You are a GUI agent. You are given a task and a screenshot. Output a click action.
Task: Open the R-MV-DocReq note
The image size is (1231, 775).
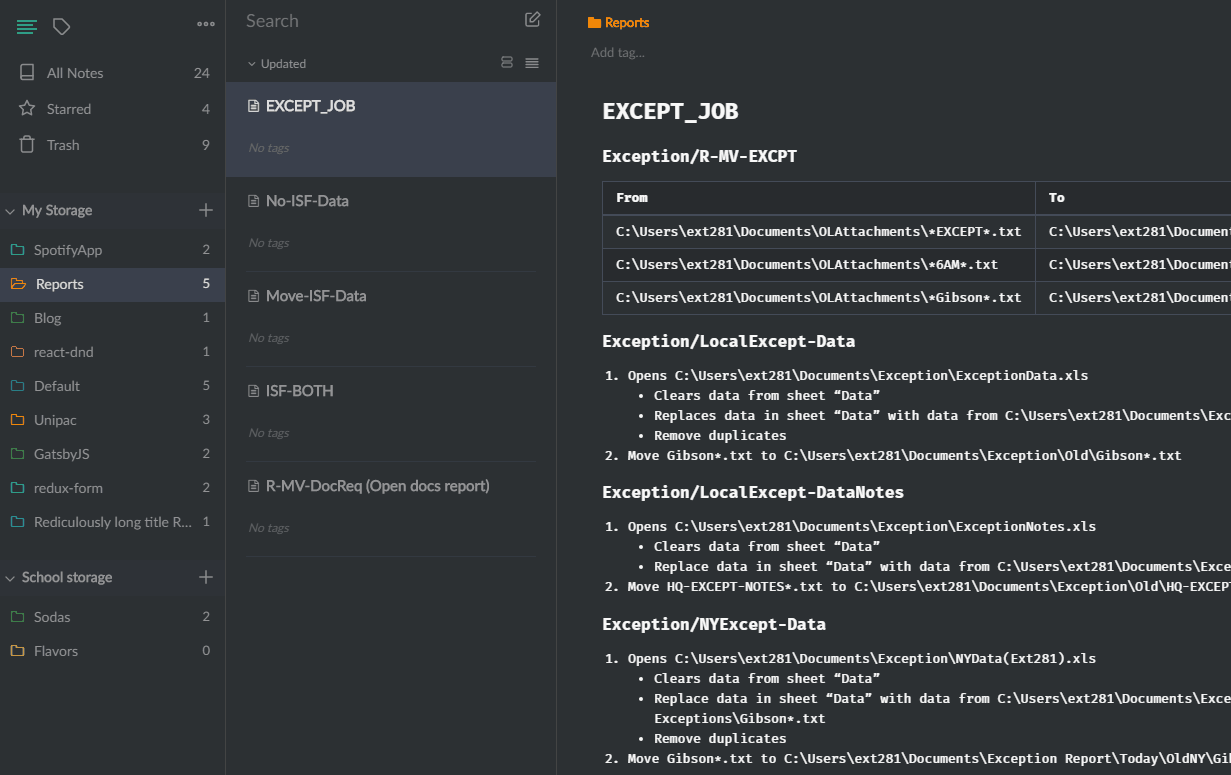[377, 486]
